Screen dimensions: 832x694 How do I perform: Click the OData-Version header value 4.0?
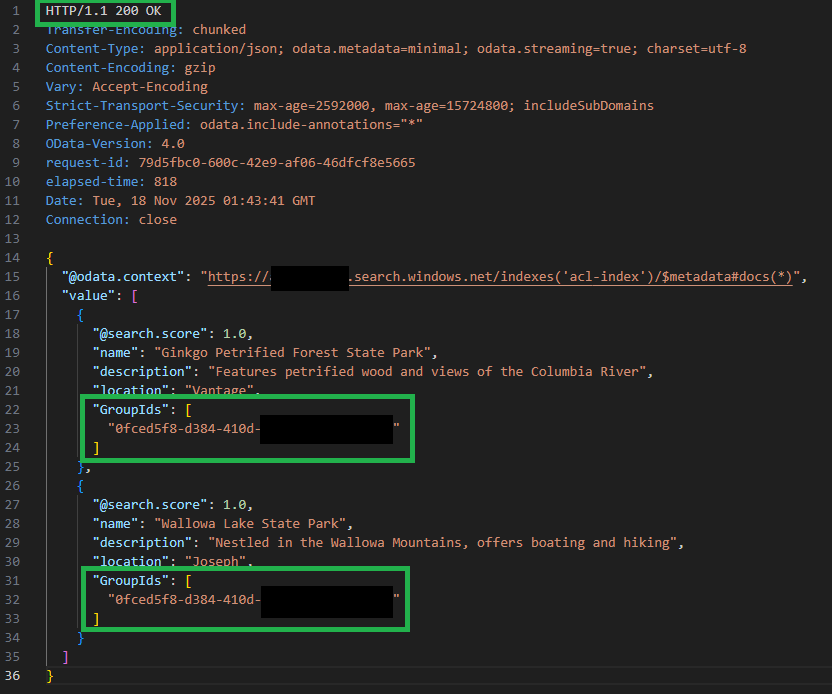click(172, 144)
